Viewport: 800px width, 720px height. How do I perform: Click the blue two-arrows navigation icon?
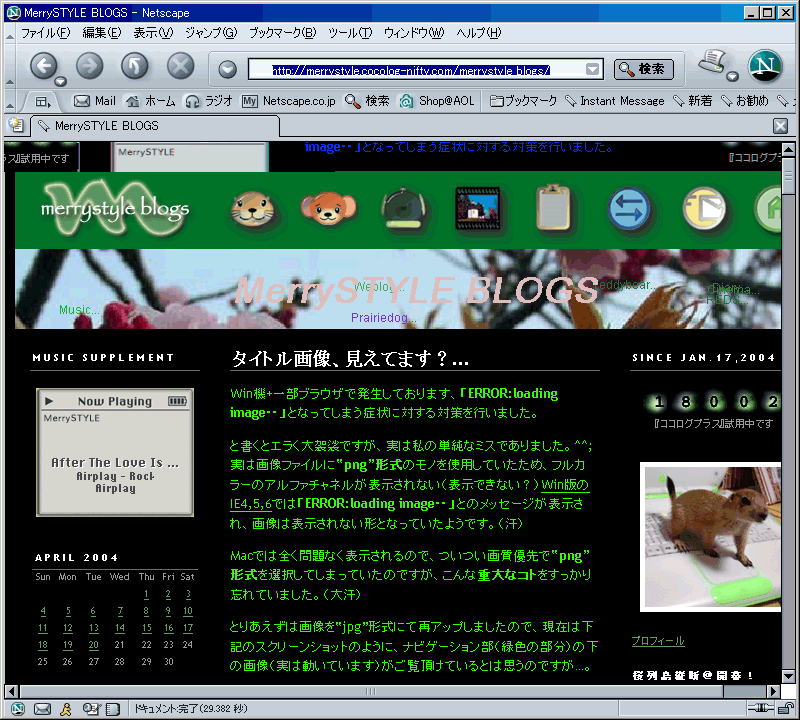point(629,209)
